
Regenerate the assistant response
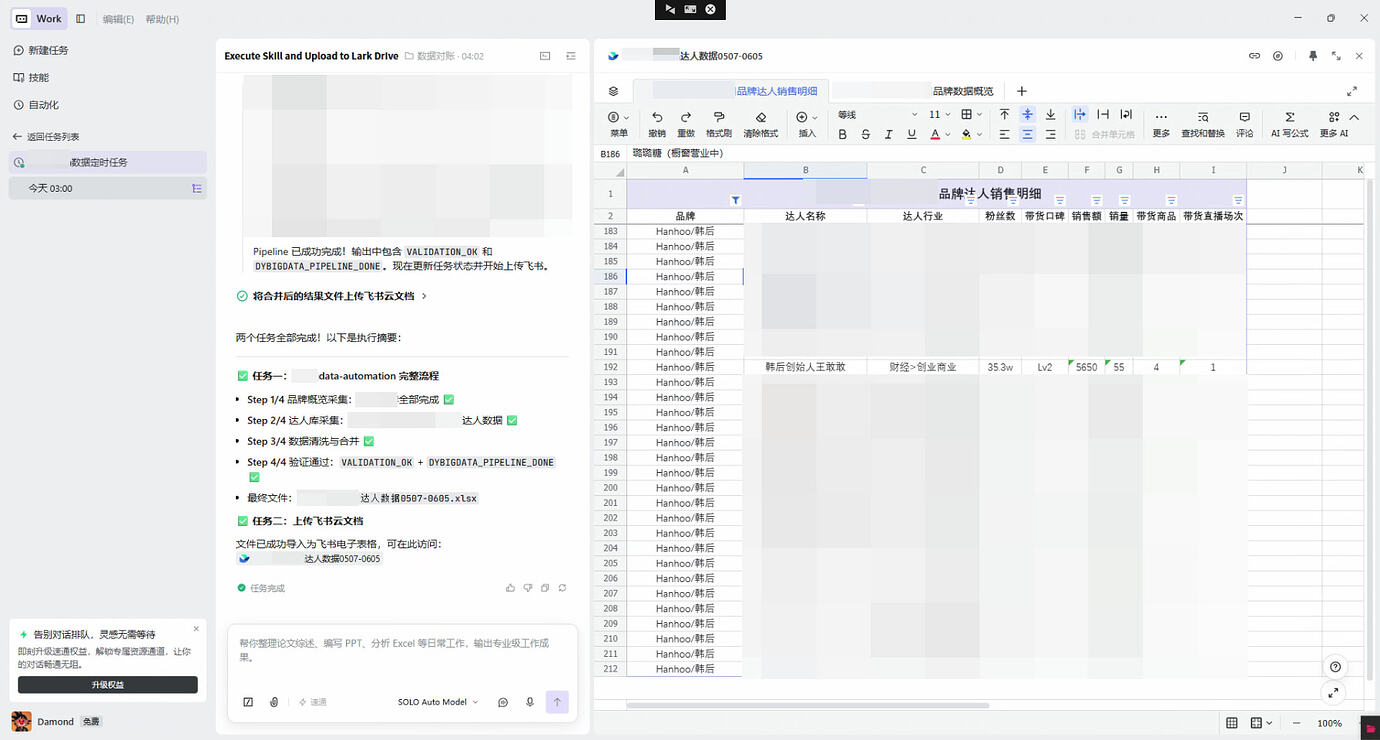562,588
